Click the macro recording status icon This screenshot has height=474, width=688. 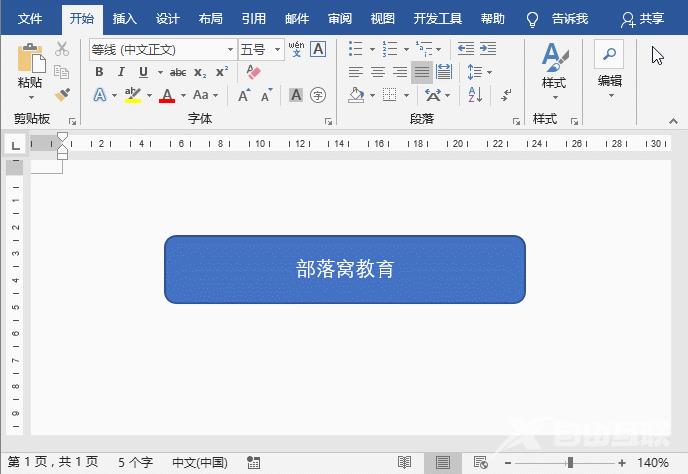pyautogui.click(x=254, y=462)
